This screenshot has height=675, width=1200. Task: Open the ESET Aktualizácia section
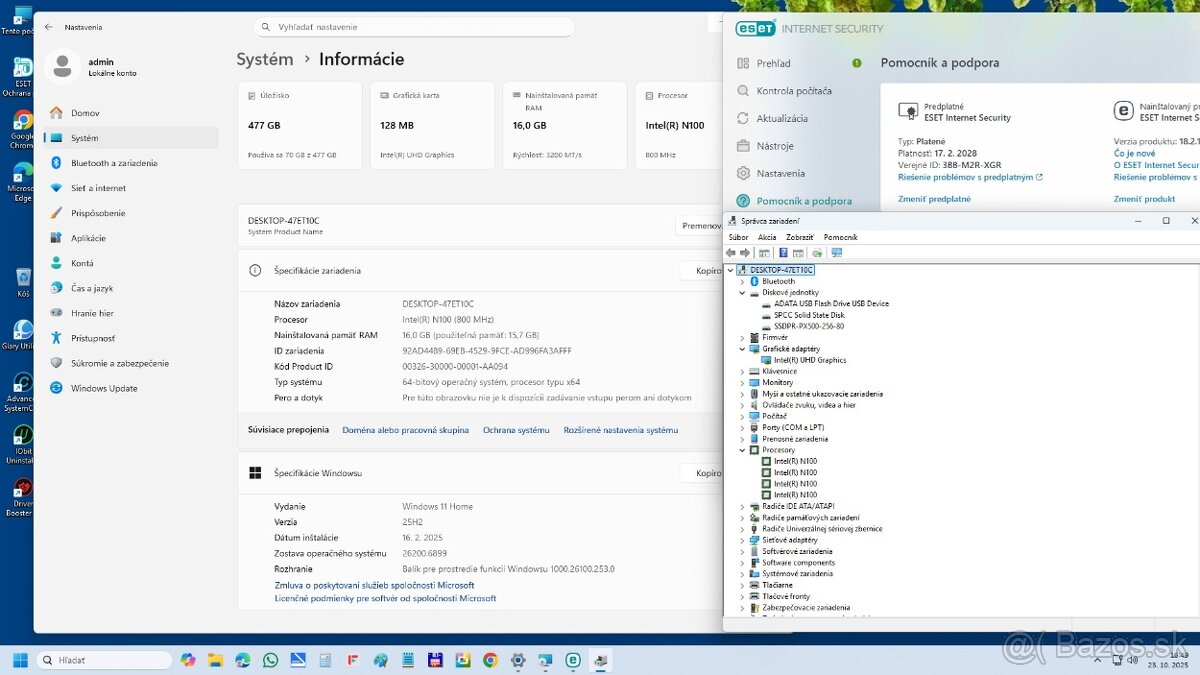tap(782, 118)
